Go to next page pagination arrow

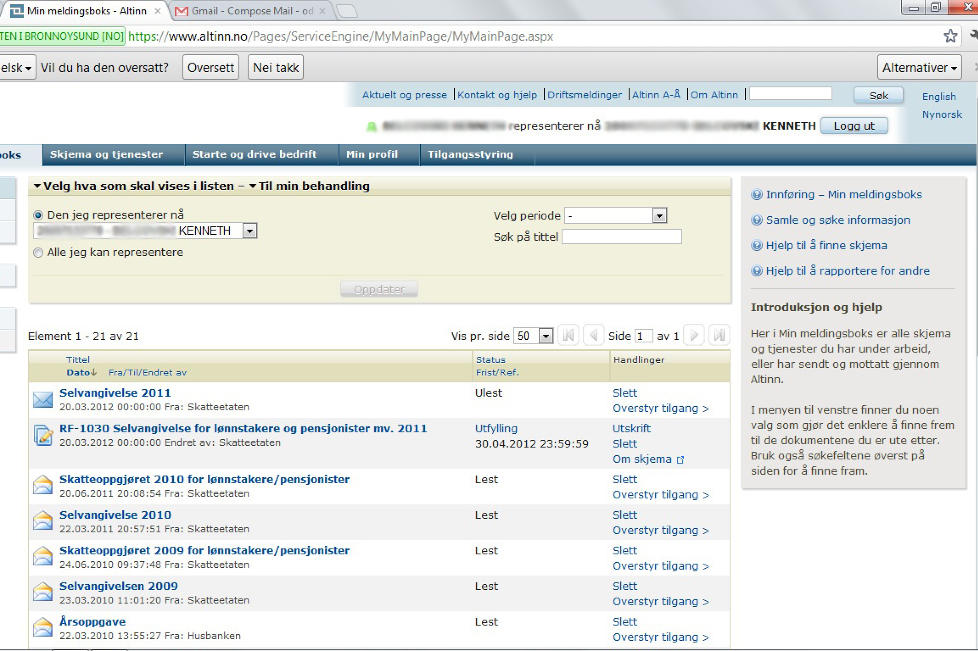(x=694, y=335)
